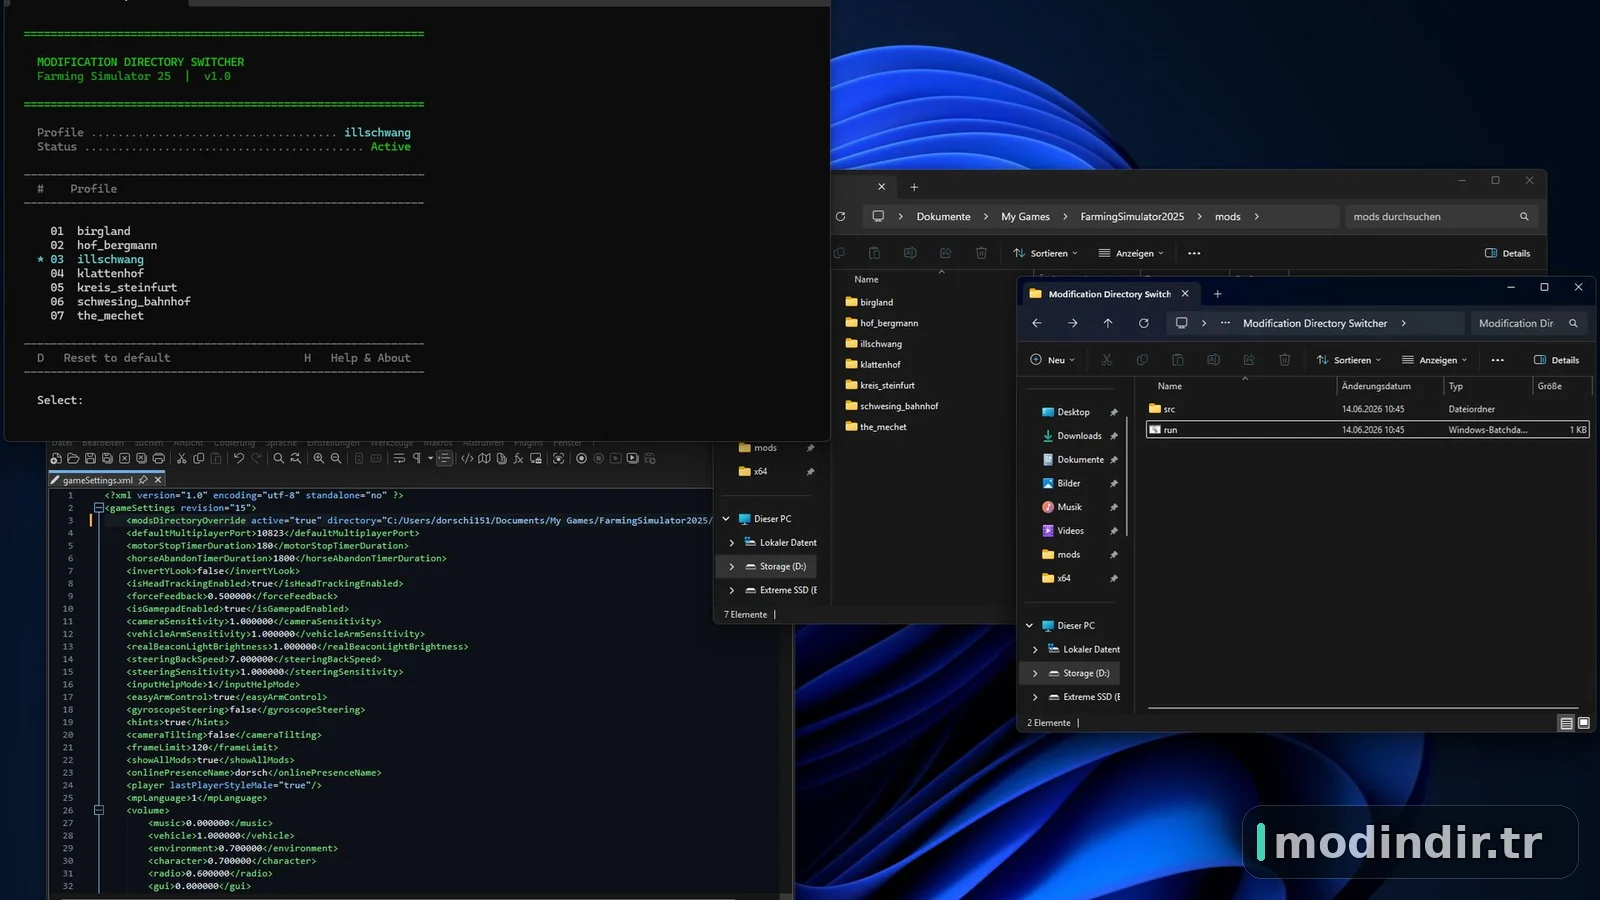Toggle file monitoring in Notepad++ toolbar
This screenshot has height=900, width=1600.
pos(558,458)
